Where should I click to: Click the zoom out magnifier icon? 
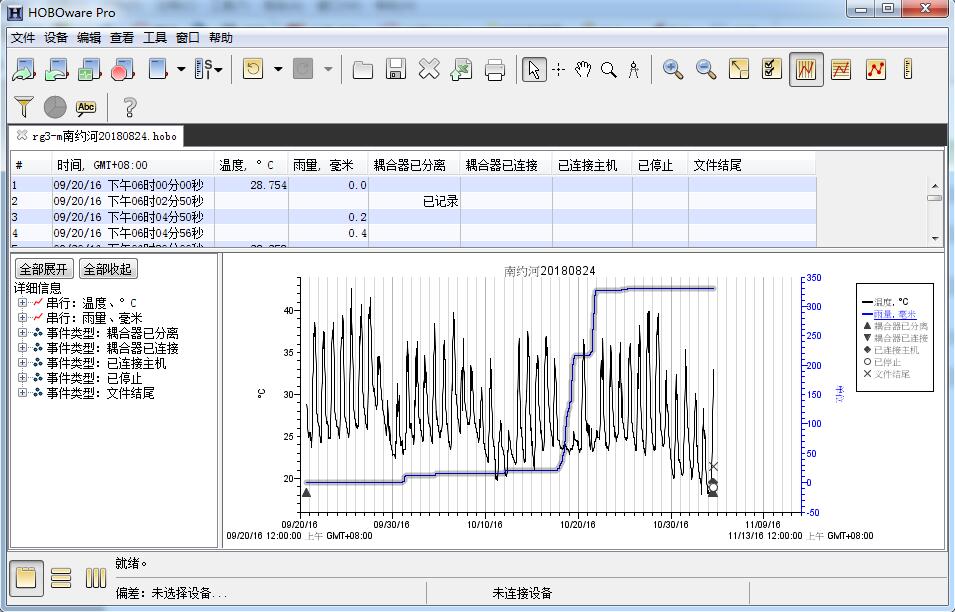[706, 69]
